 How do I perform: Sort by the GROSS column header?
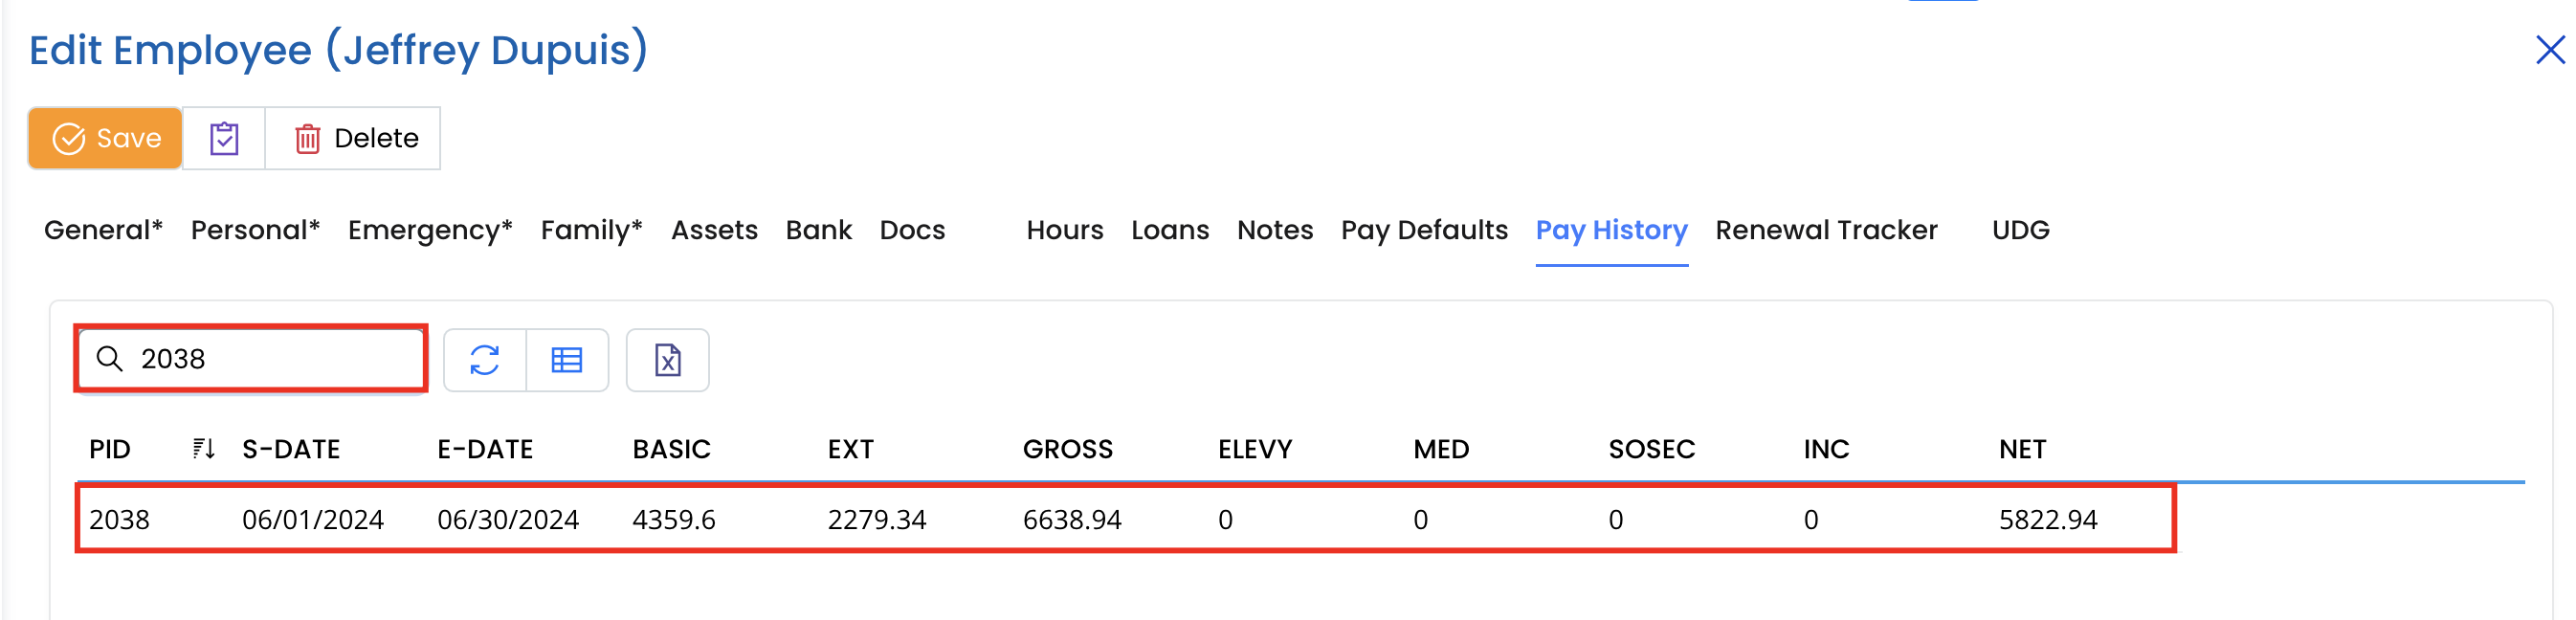pos(1067,449)
